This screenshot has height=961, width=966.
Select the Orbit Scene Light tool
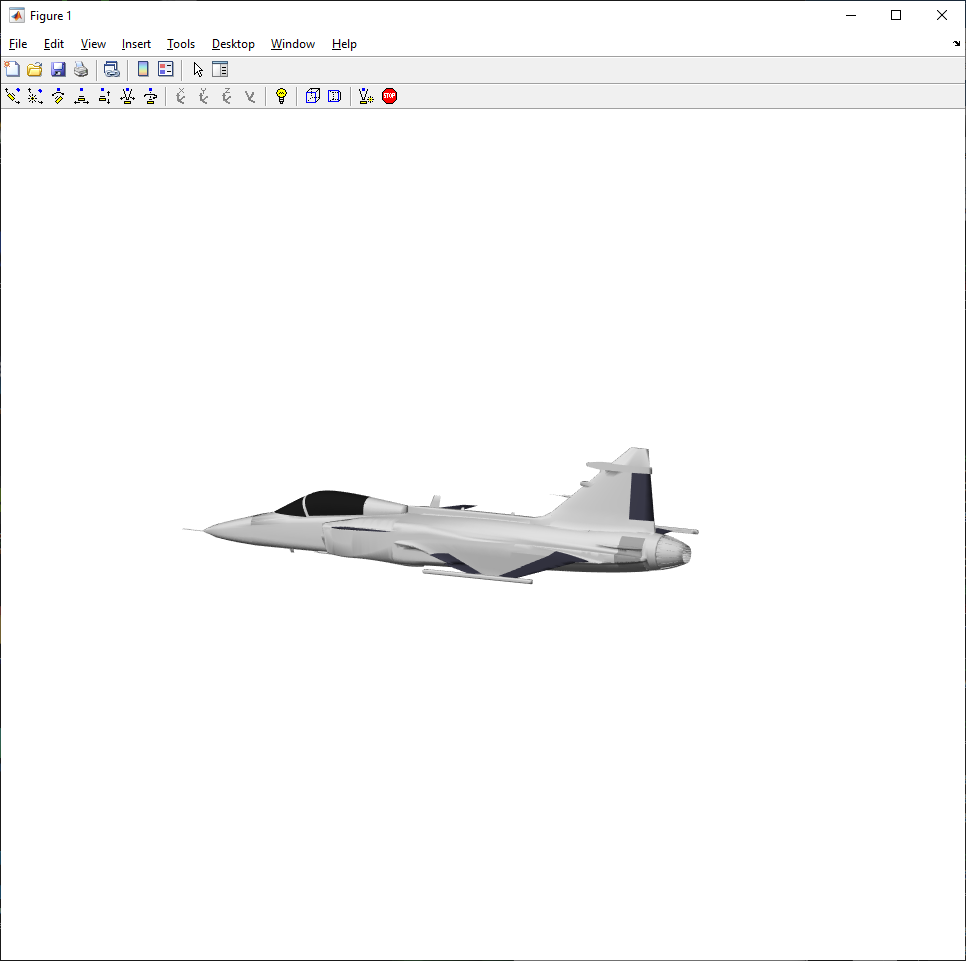click(x=34, y=96)
